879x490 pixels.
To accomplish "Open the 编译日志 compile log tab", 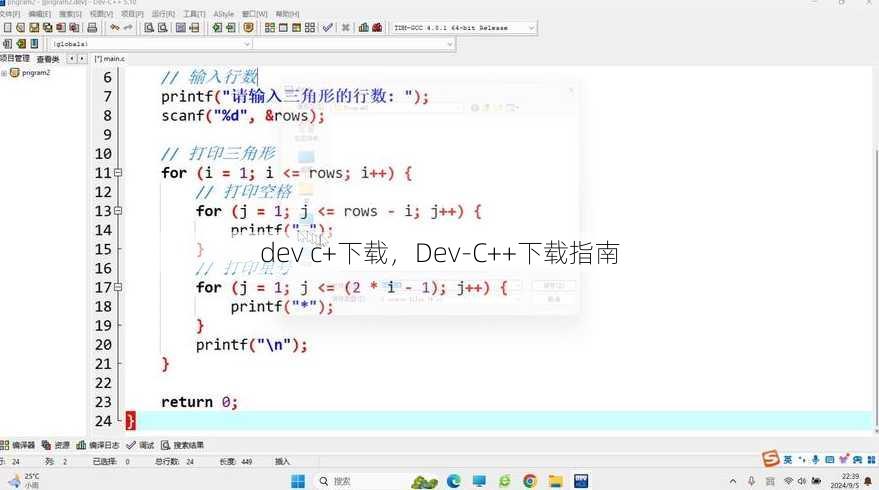I will point(98,445).
